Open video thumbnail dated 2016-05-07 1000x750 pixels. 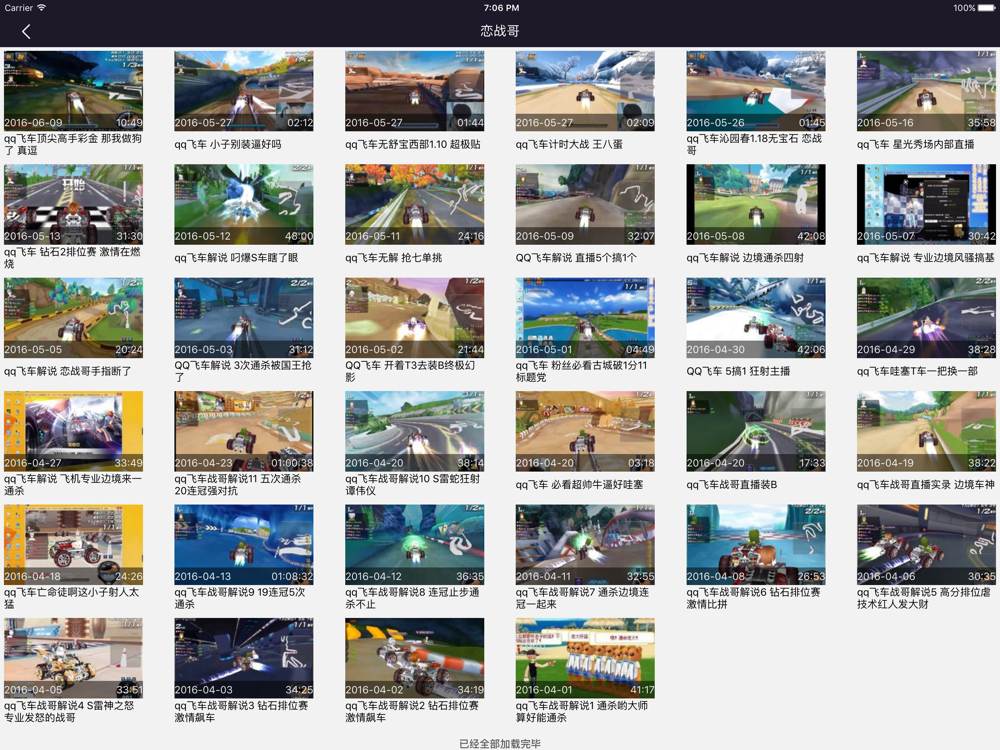point(926,204)
